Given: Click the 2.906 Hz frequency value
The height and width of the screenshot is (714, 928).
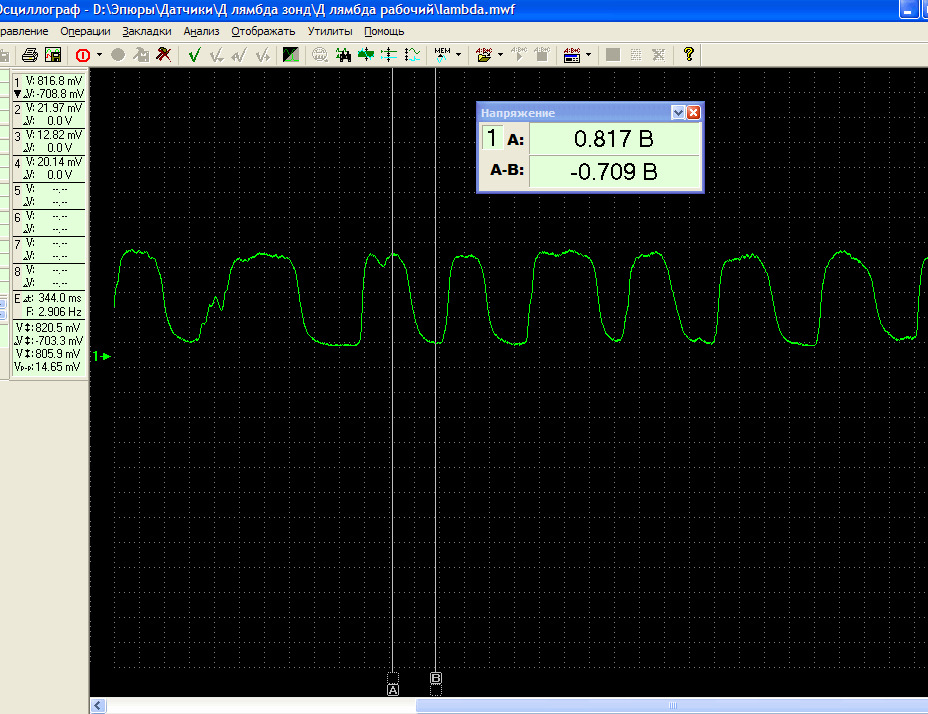Looking at the screenshot, I should [x=60, y=311].
